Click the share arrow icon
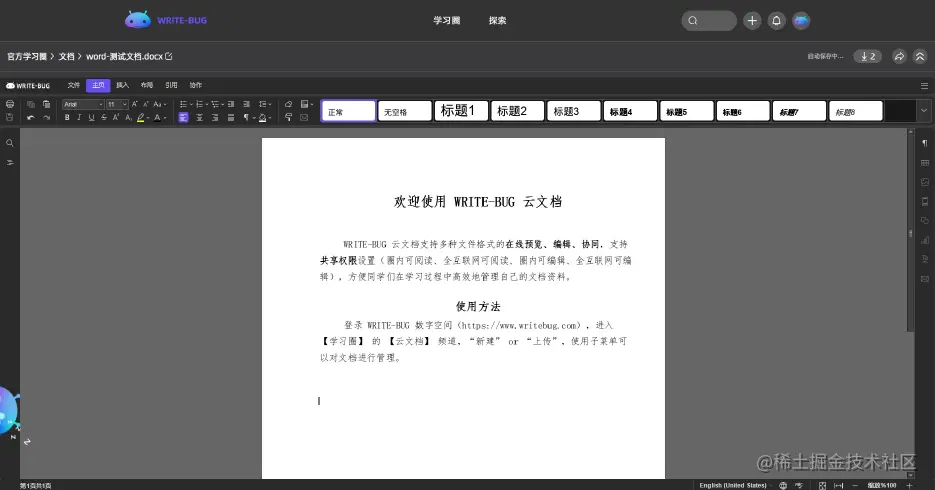935x490 pixels. (x=899, y=56)
